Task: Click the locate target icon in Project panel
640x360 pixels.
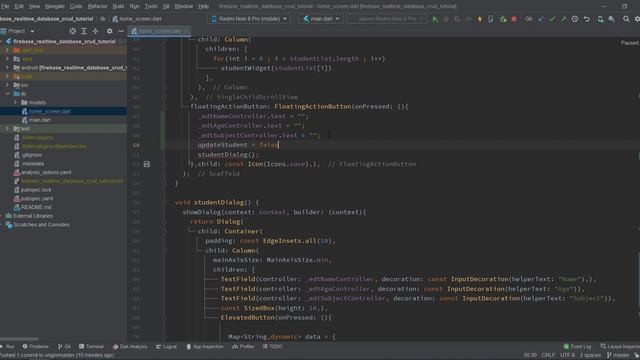Action: click(x=73, y=31)
